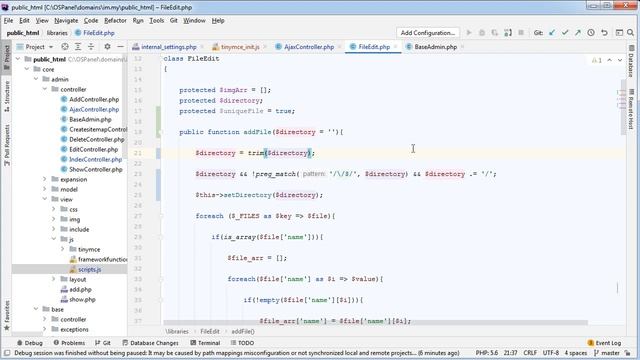Viewport: 640px width, 360px height.
Task: Expand the model folder
Action: (x=45, y=189)
